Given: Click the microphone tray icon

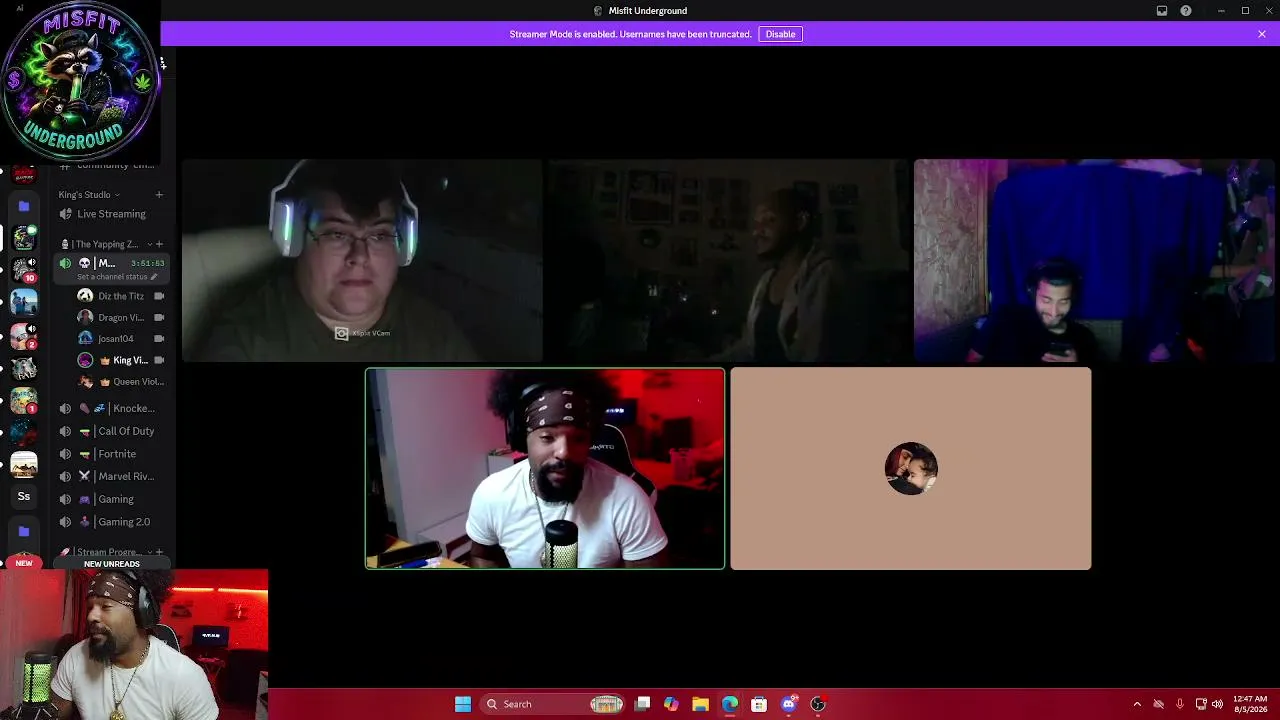Looking at the screenshot, I should (1180, 704).
